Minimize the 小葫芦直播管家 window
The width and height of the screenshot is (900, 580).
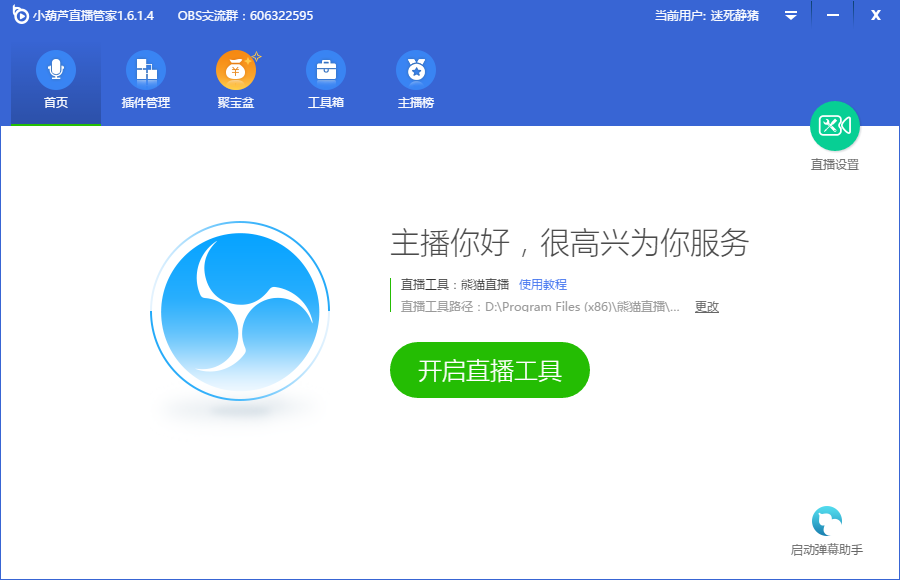point(832,15)
